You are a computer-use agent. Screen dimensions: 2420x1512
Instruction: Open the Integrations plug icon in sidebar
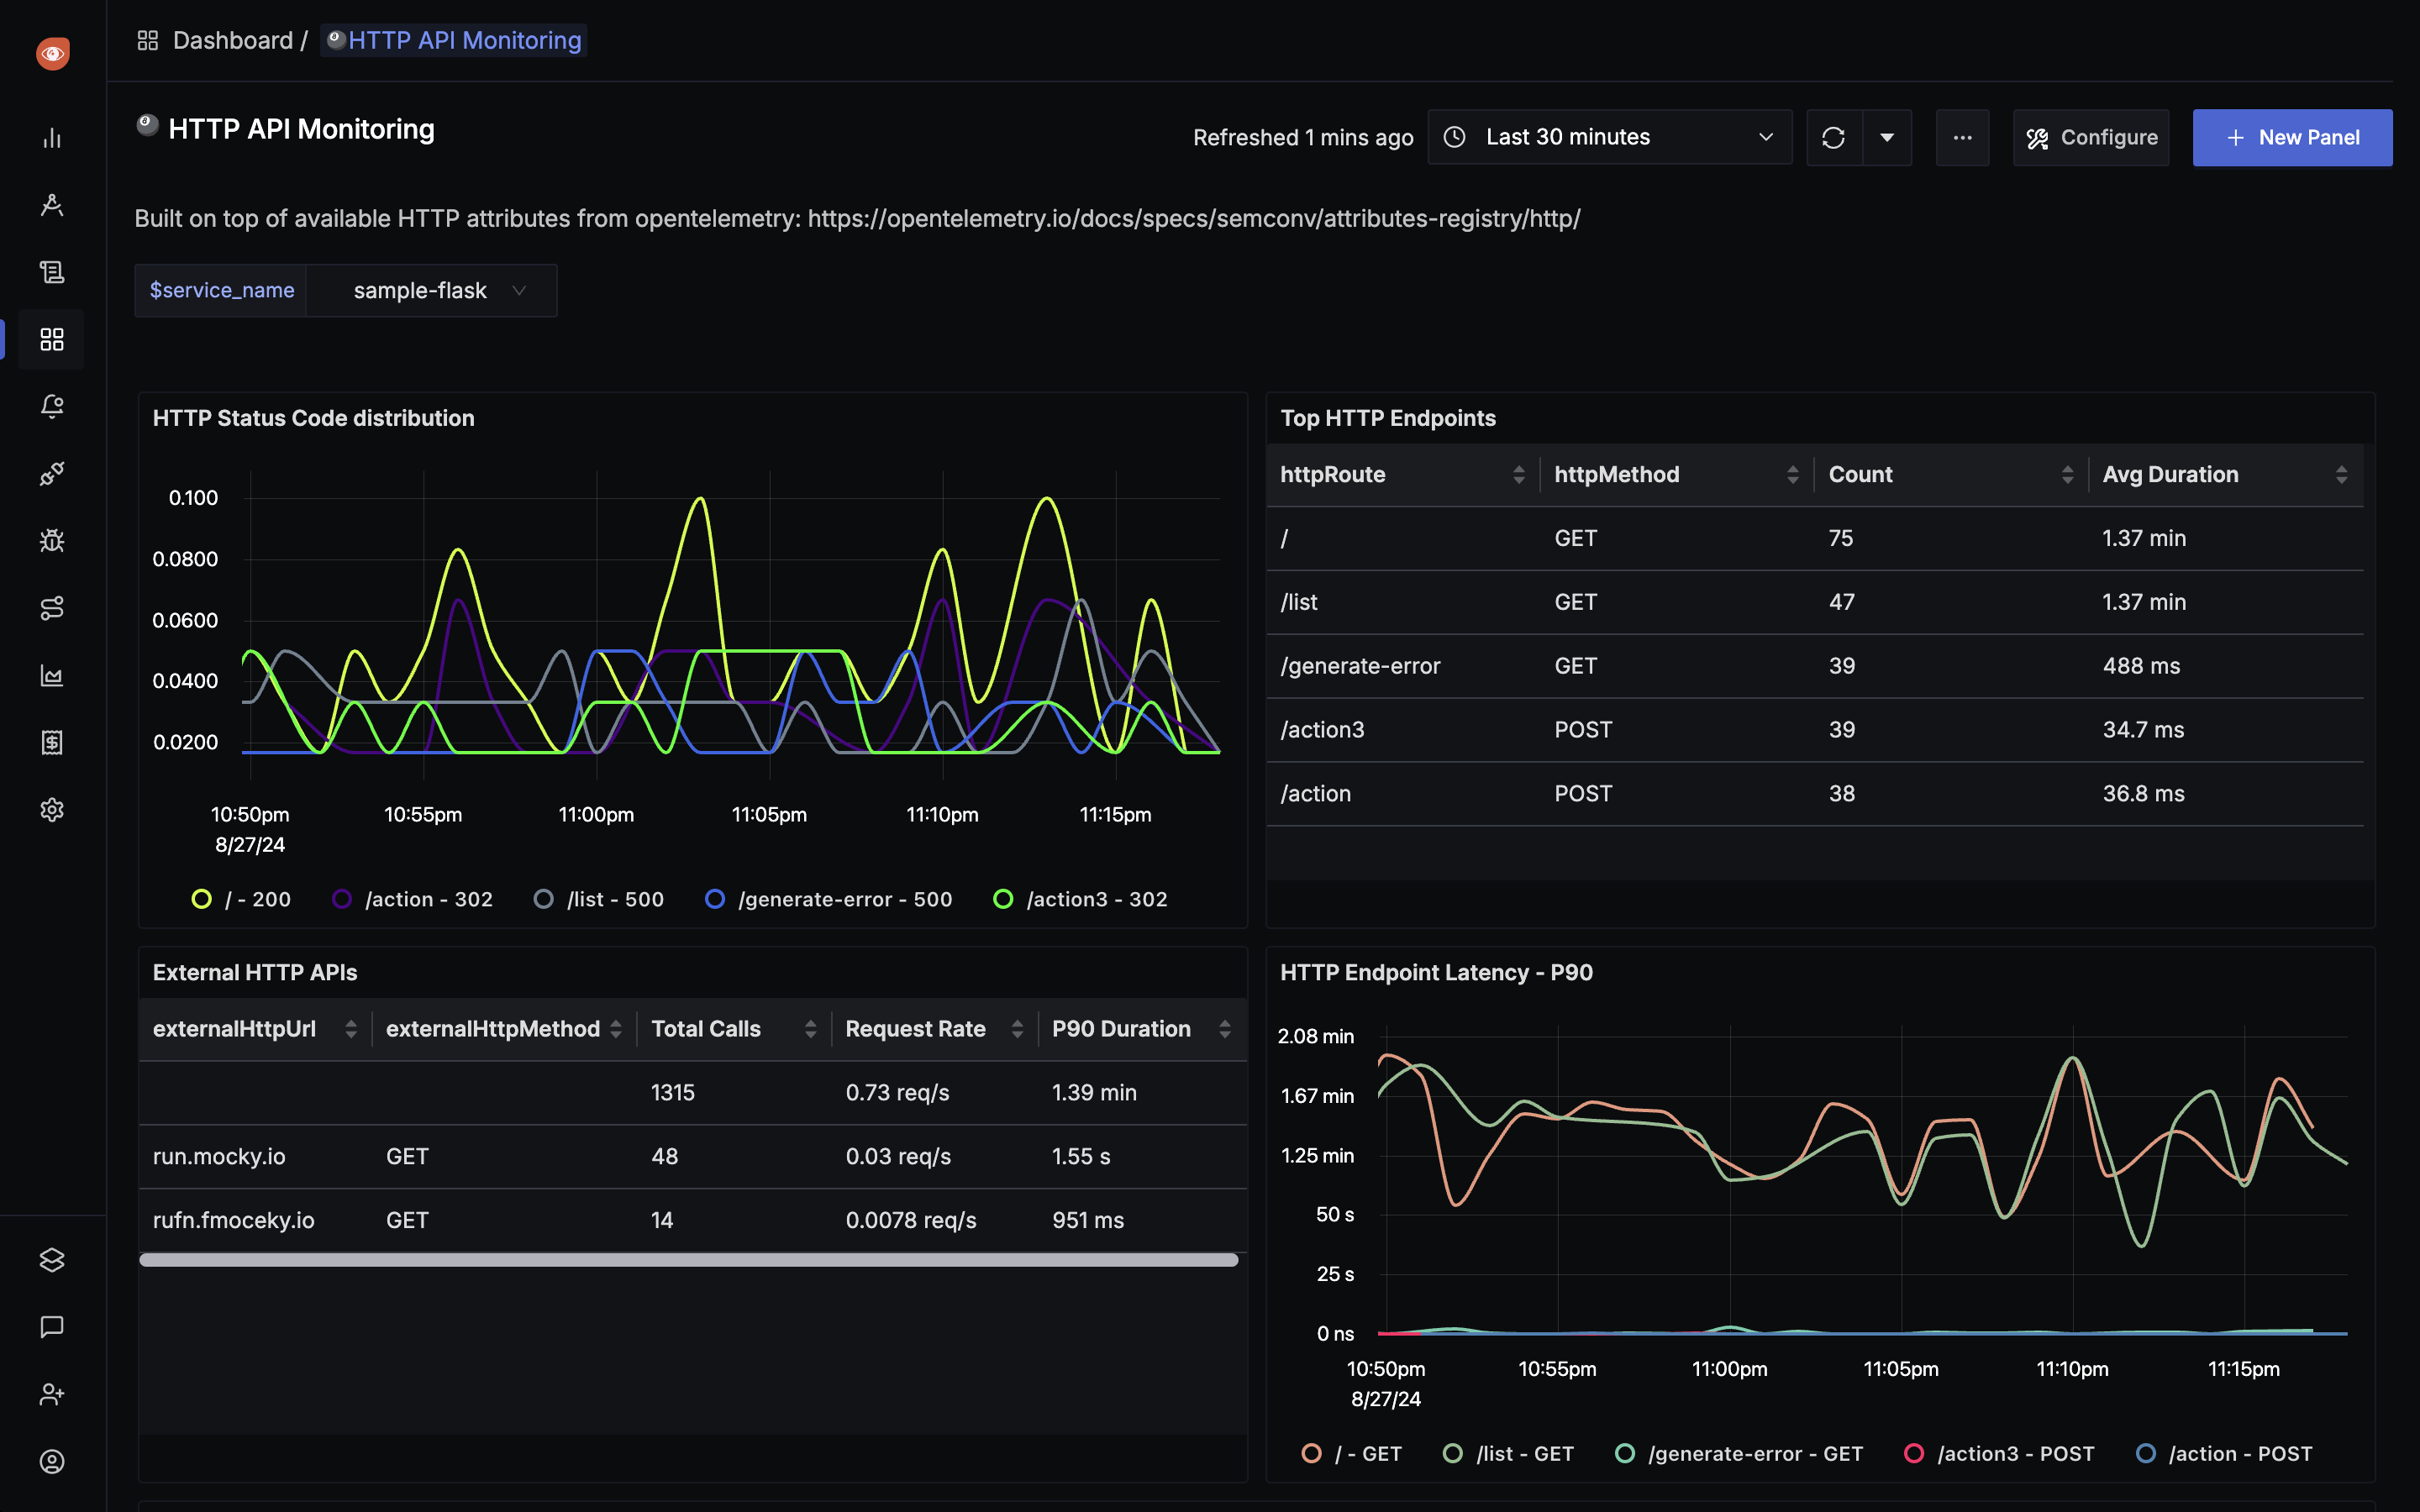[52, 473]
